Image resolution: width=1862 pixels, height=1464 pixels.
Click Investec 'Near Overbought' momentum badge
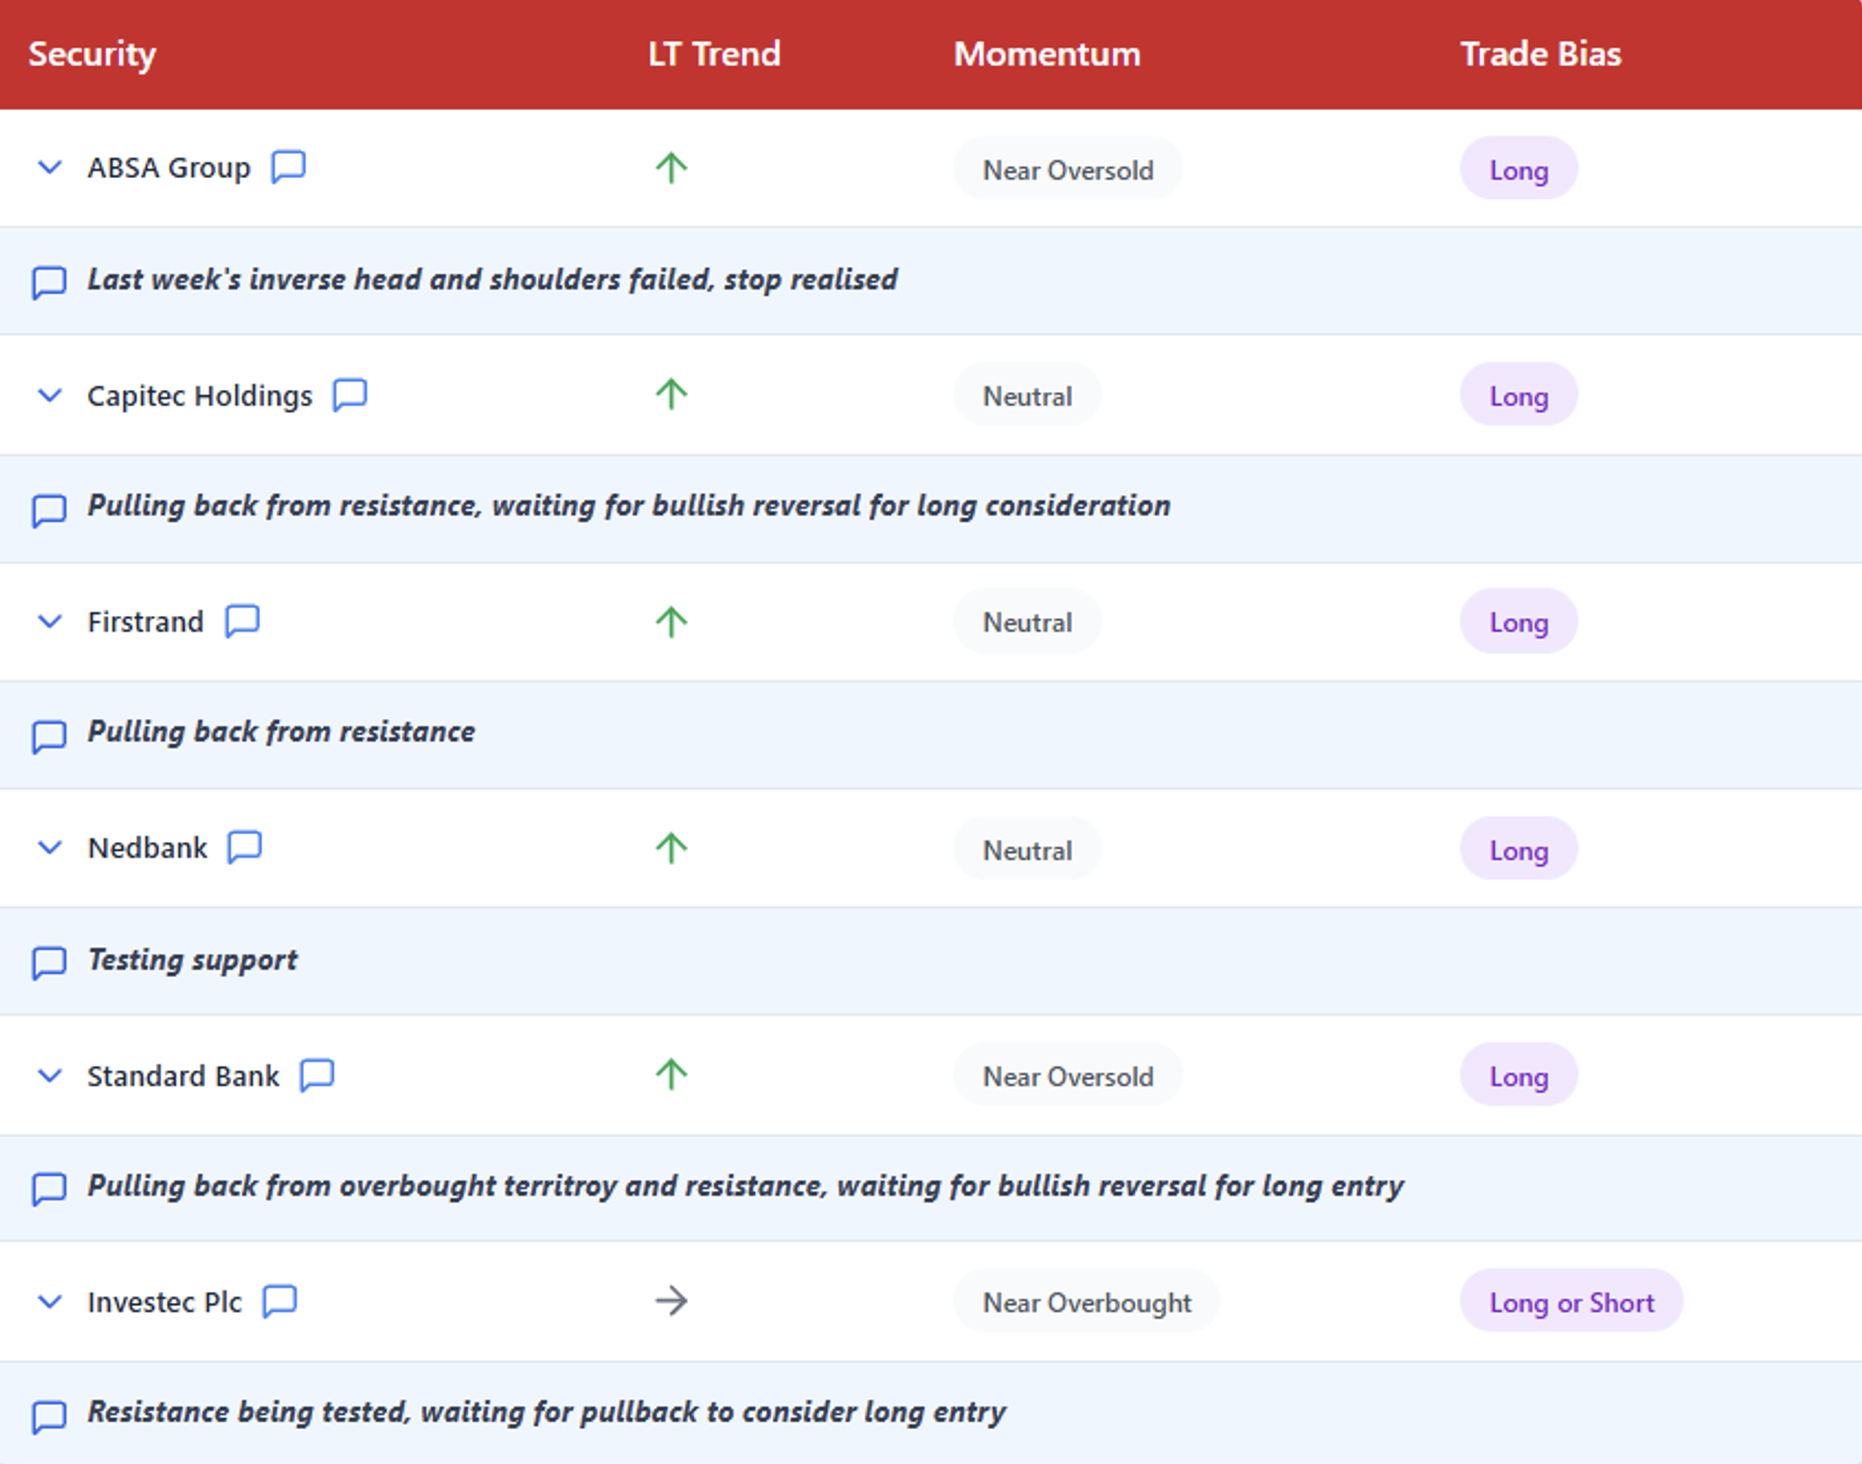click(x=1087, y=1302)
